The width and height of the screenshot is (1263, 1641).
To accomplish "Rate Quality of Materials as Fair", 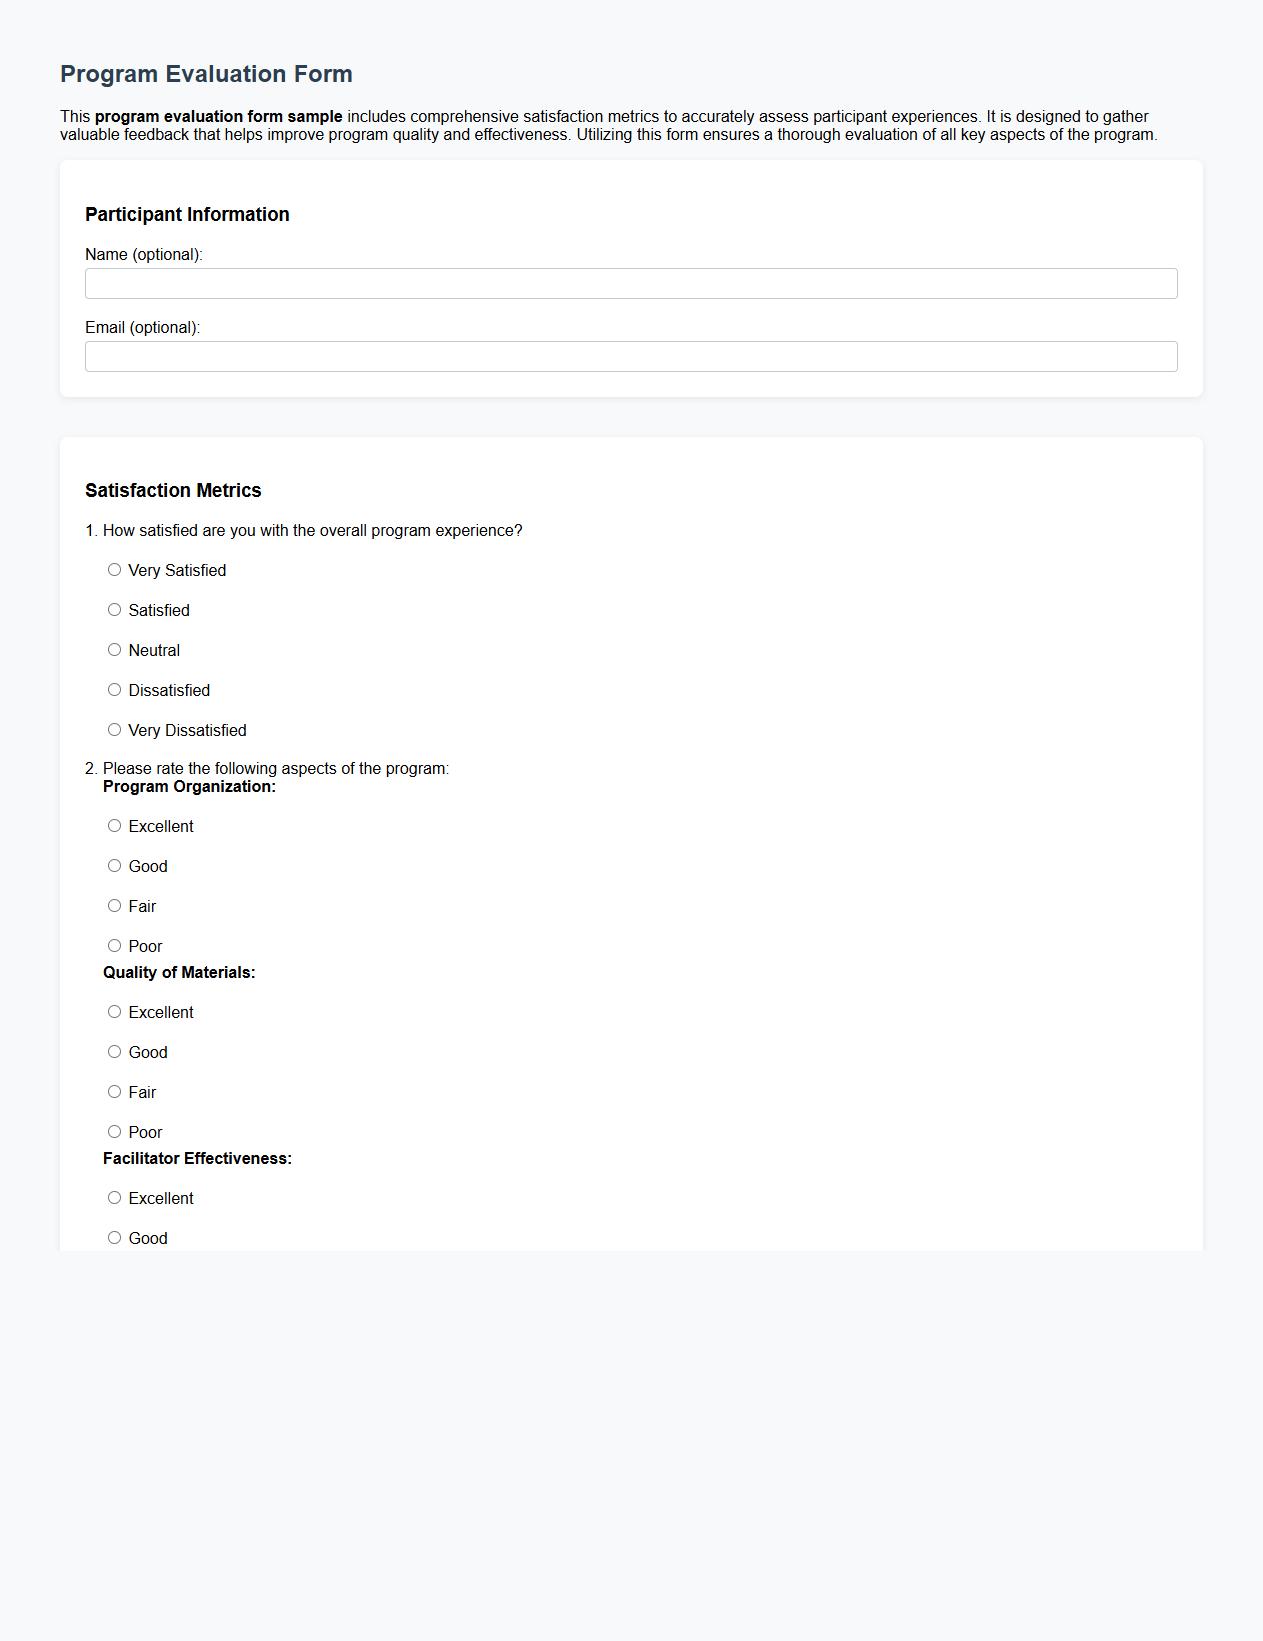I will pyautogui.click(x=113, y=1090).
